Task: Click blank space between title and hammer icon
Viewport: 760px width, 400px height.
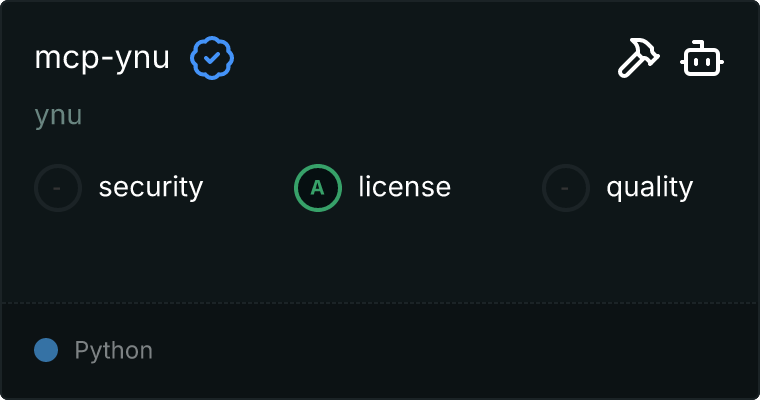Action: pos(420,59)
